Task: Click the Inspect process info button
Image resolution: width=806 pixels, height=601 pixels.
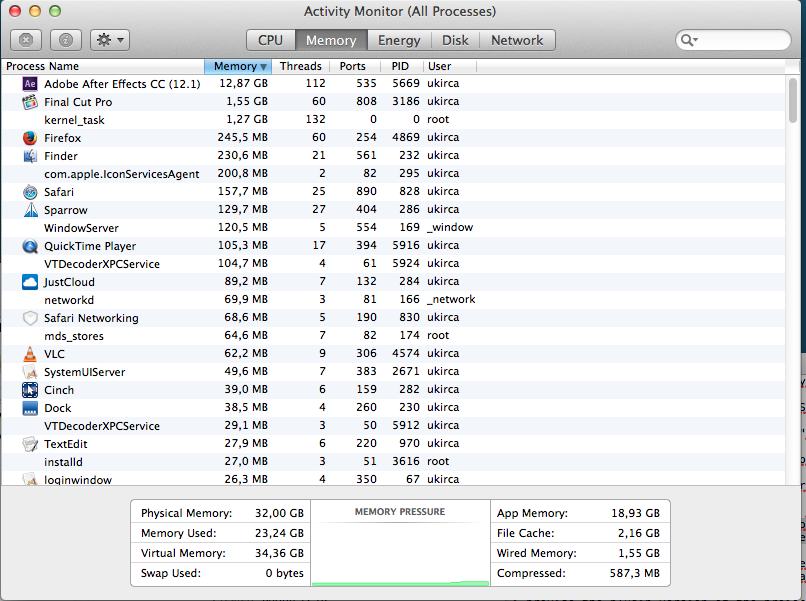Action: 66,40
